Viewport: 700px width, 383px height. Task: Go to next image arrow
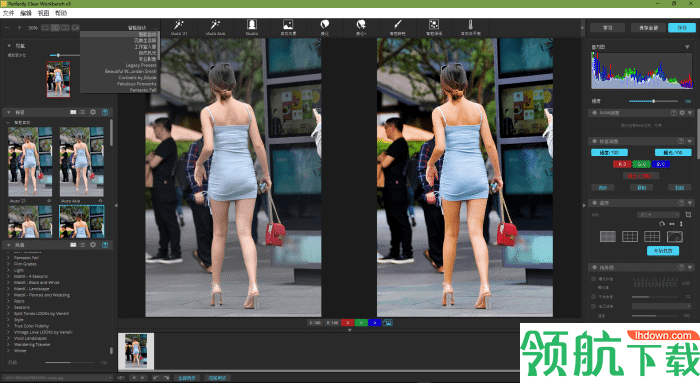[143, 378]
